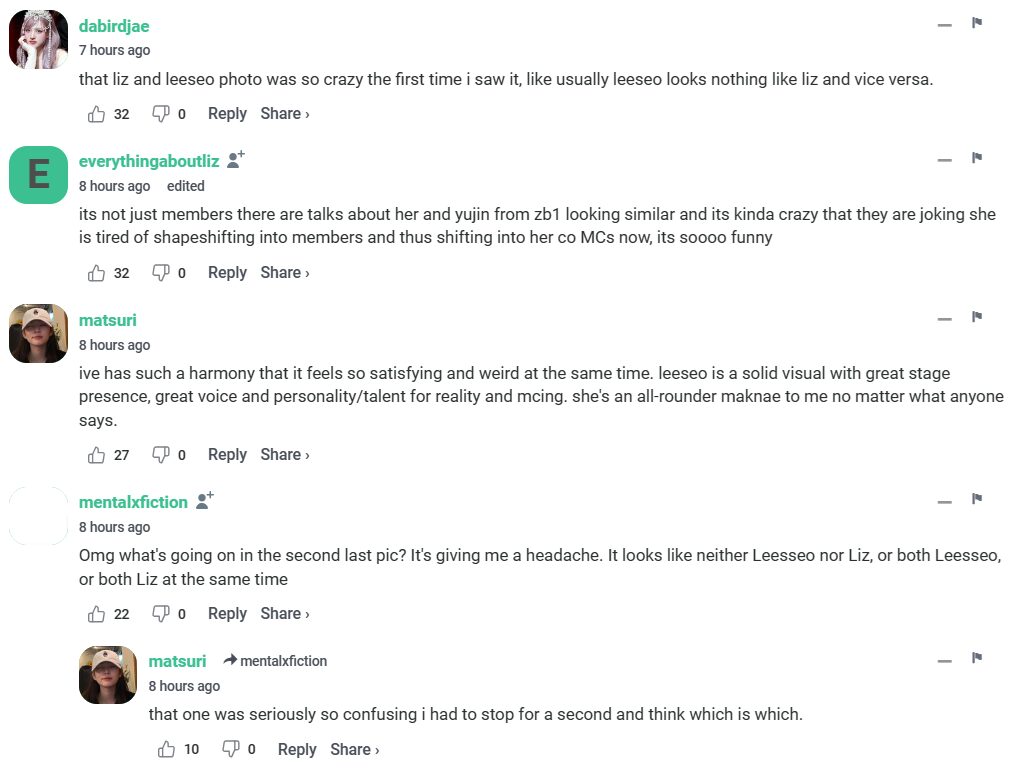Follow user everythingaboutliz with add-person icon
This screenshot has height=770, width=1022.
pos(235,160)
